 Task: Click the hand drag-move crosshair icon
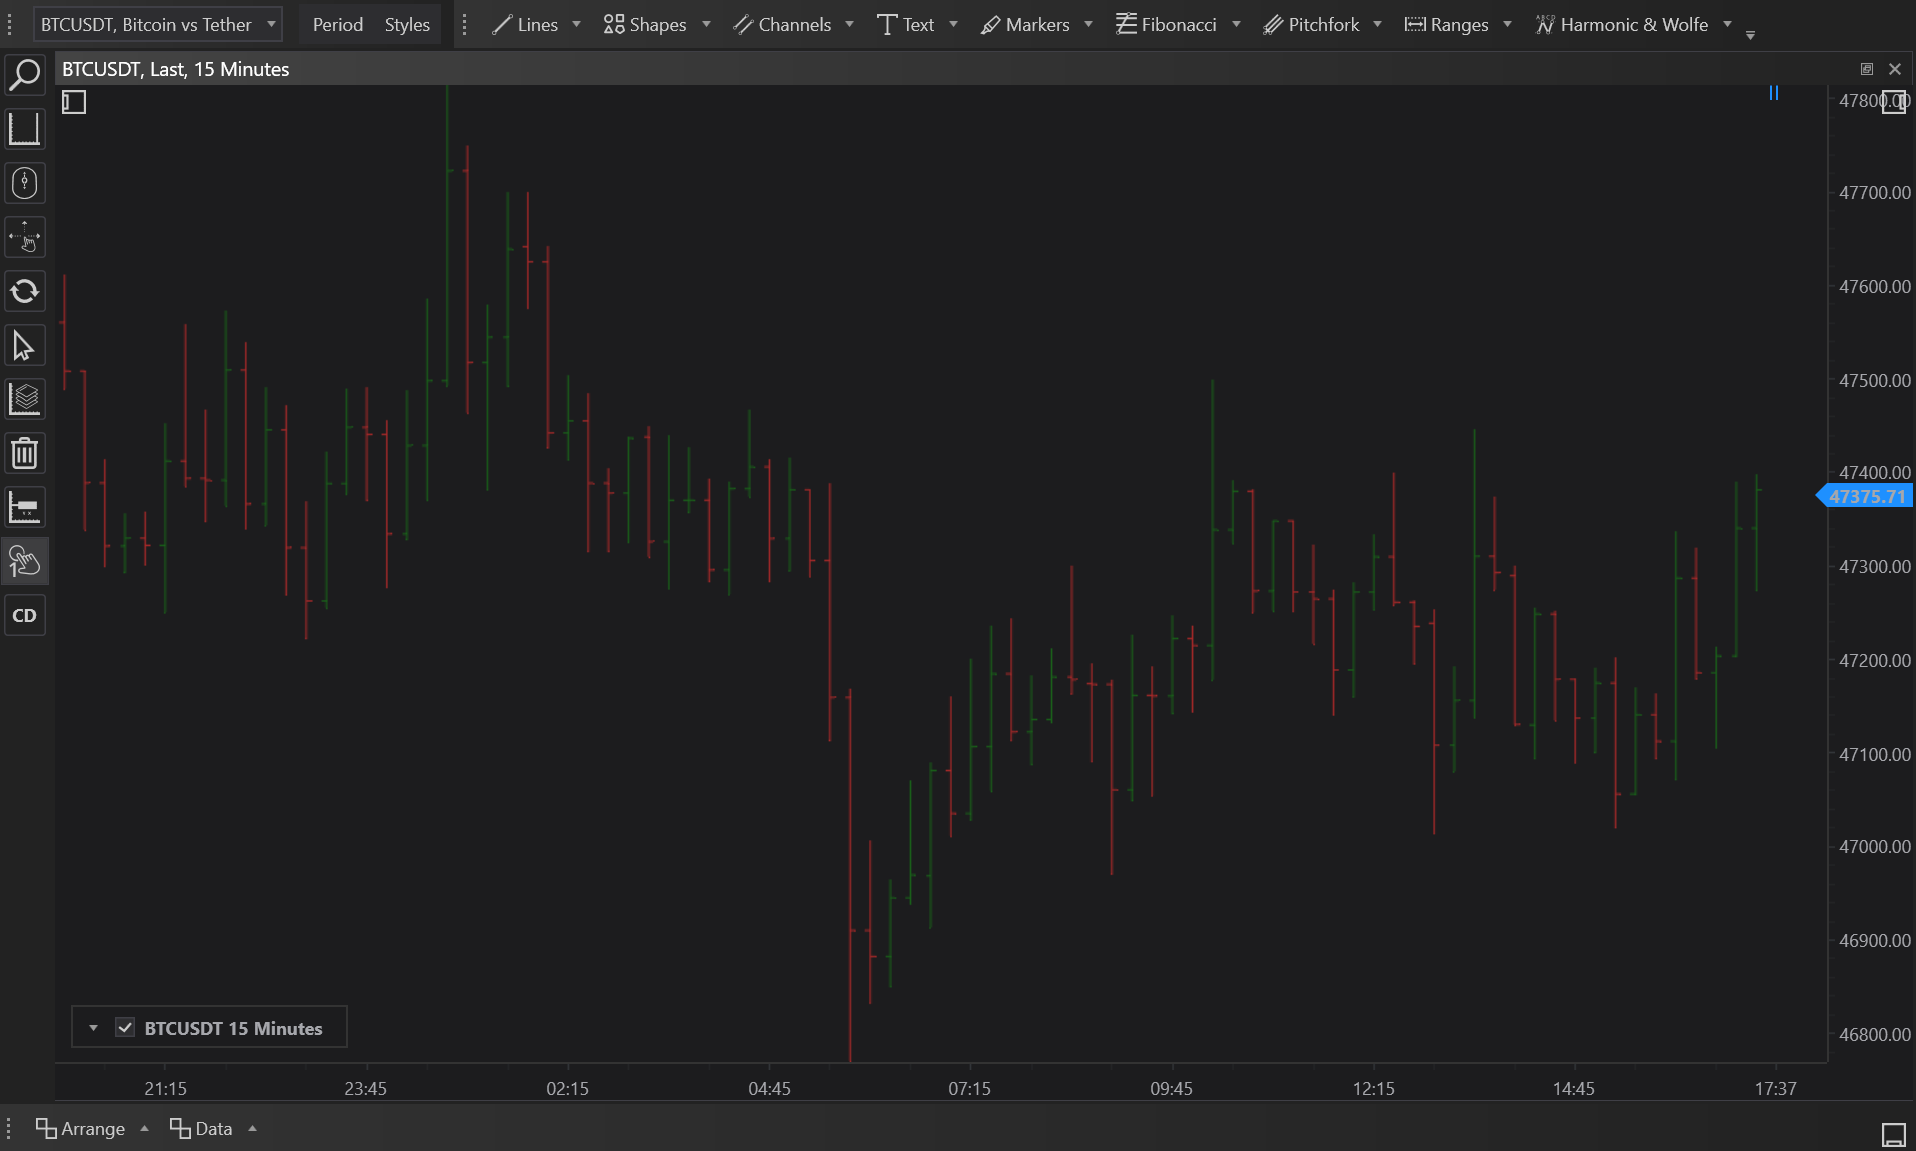pyautogui.click(x=24, y=237)
